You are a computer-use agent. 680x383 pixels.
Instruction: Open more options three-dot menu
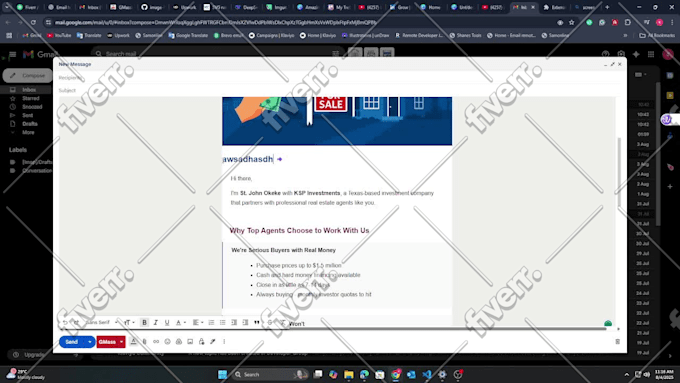point(224,342)
